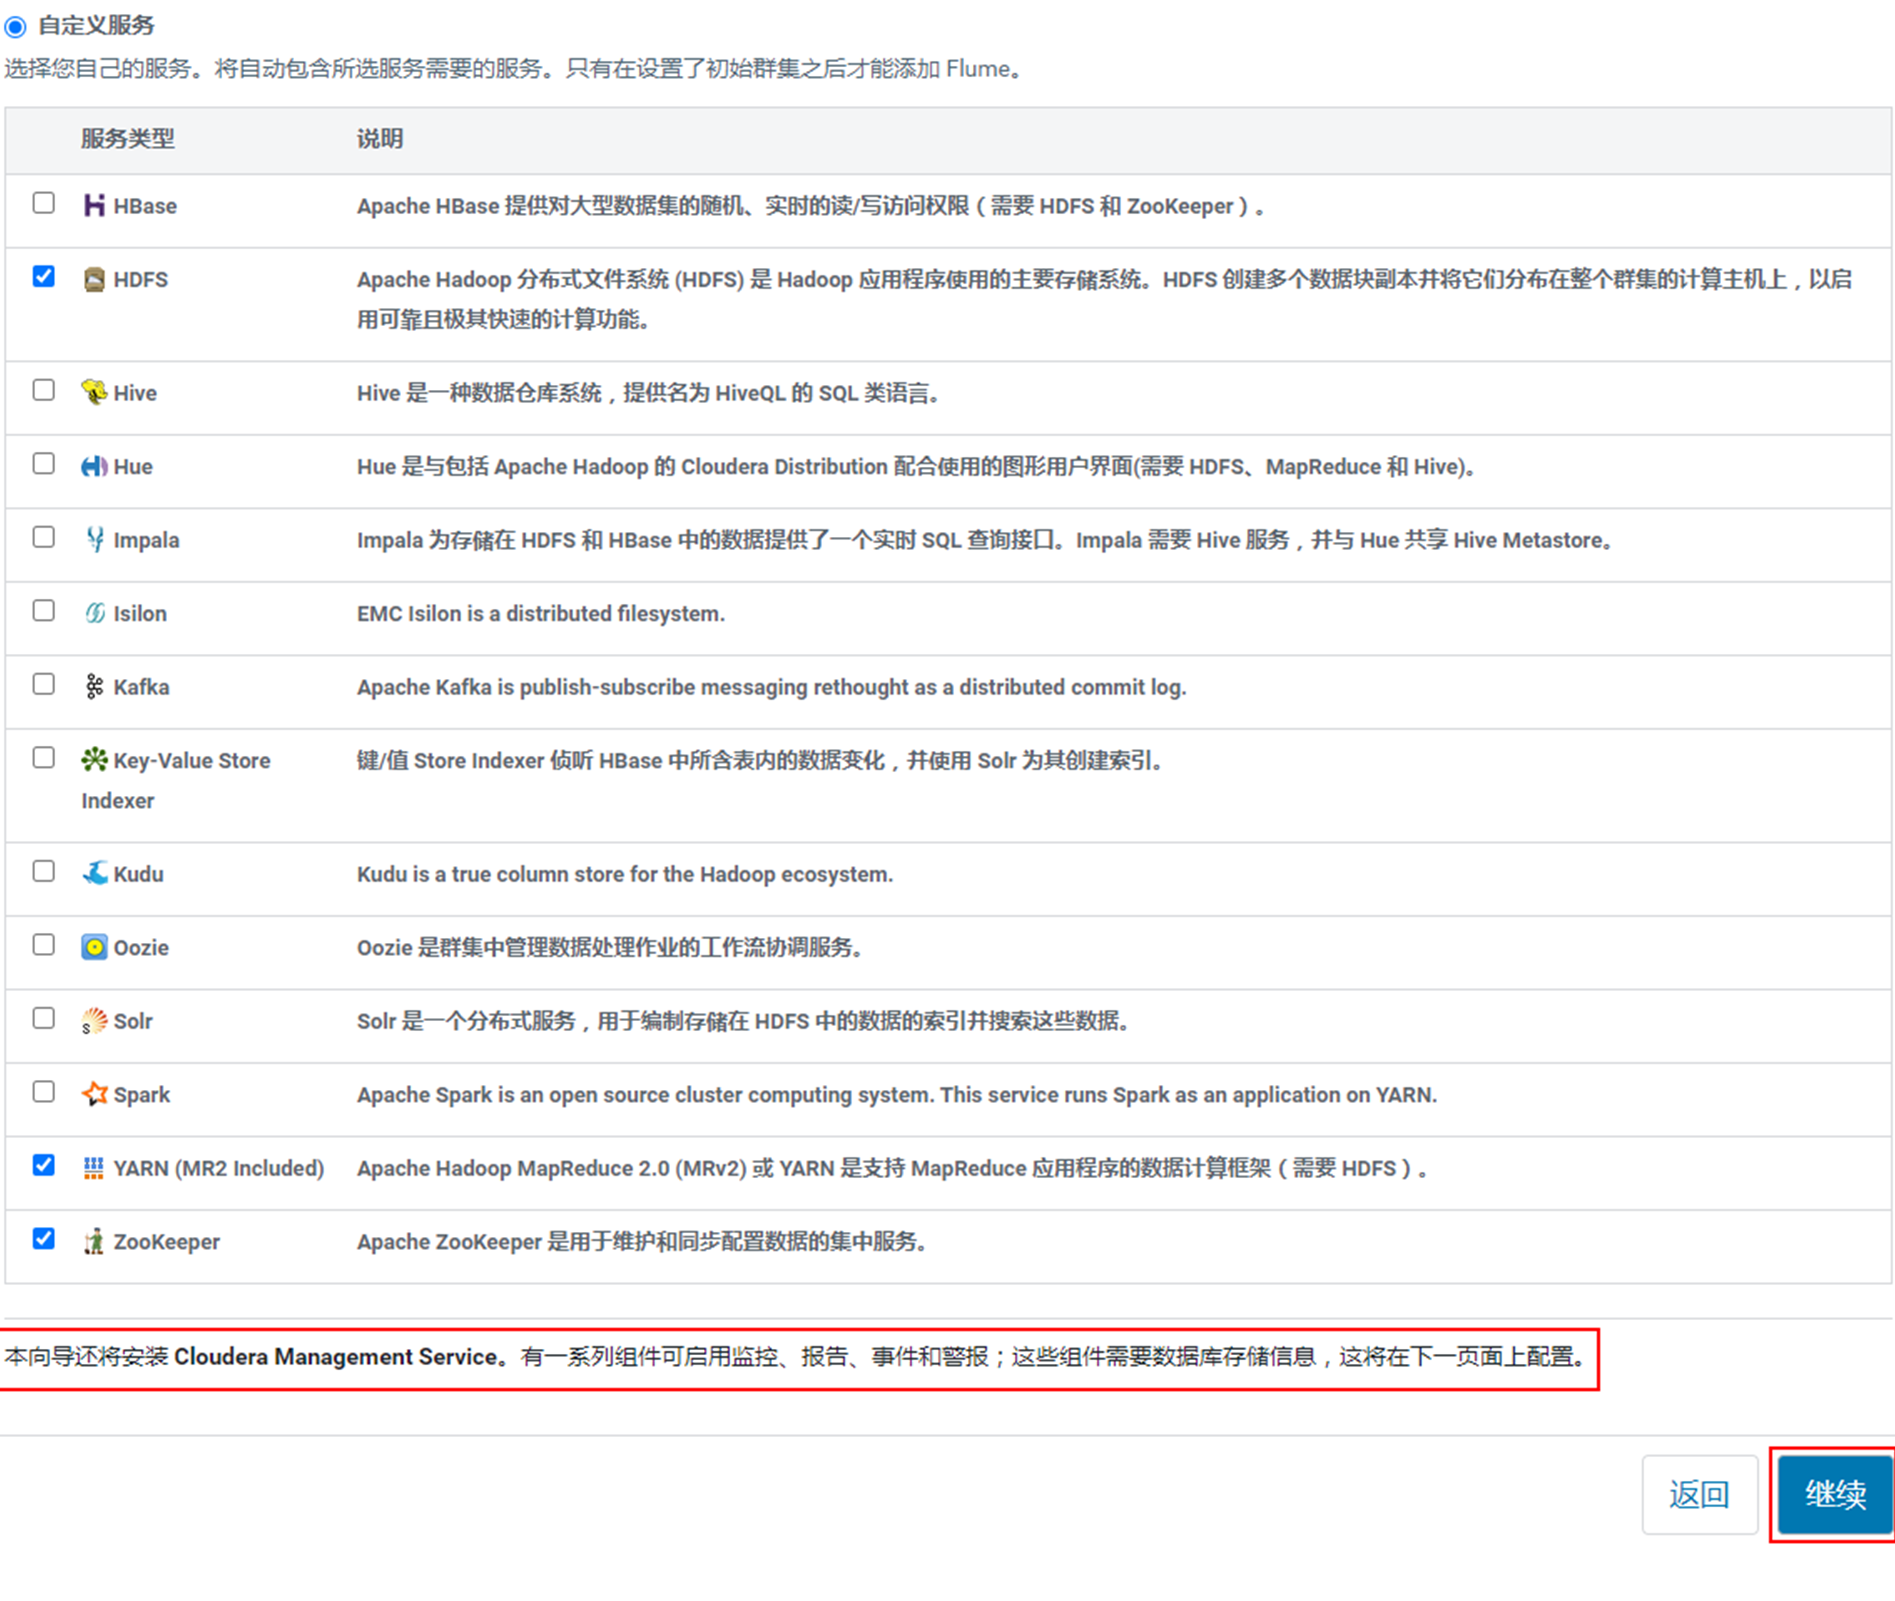This screenshot has height=1601, width=1895.
Task: Click the Key-Value Store Indexer icon
Action: (x=94, y=760)
